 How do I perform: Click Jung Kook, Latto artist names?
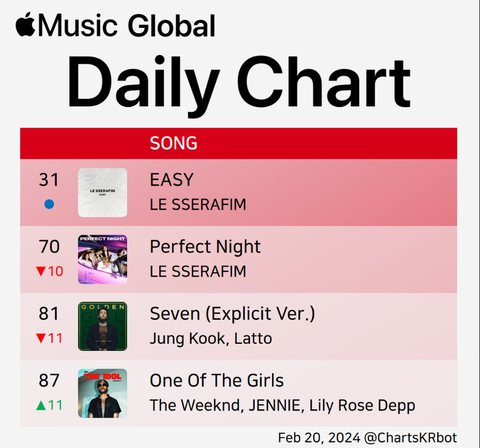[x=211, y=339]
